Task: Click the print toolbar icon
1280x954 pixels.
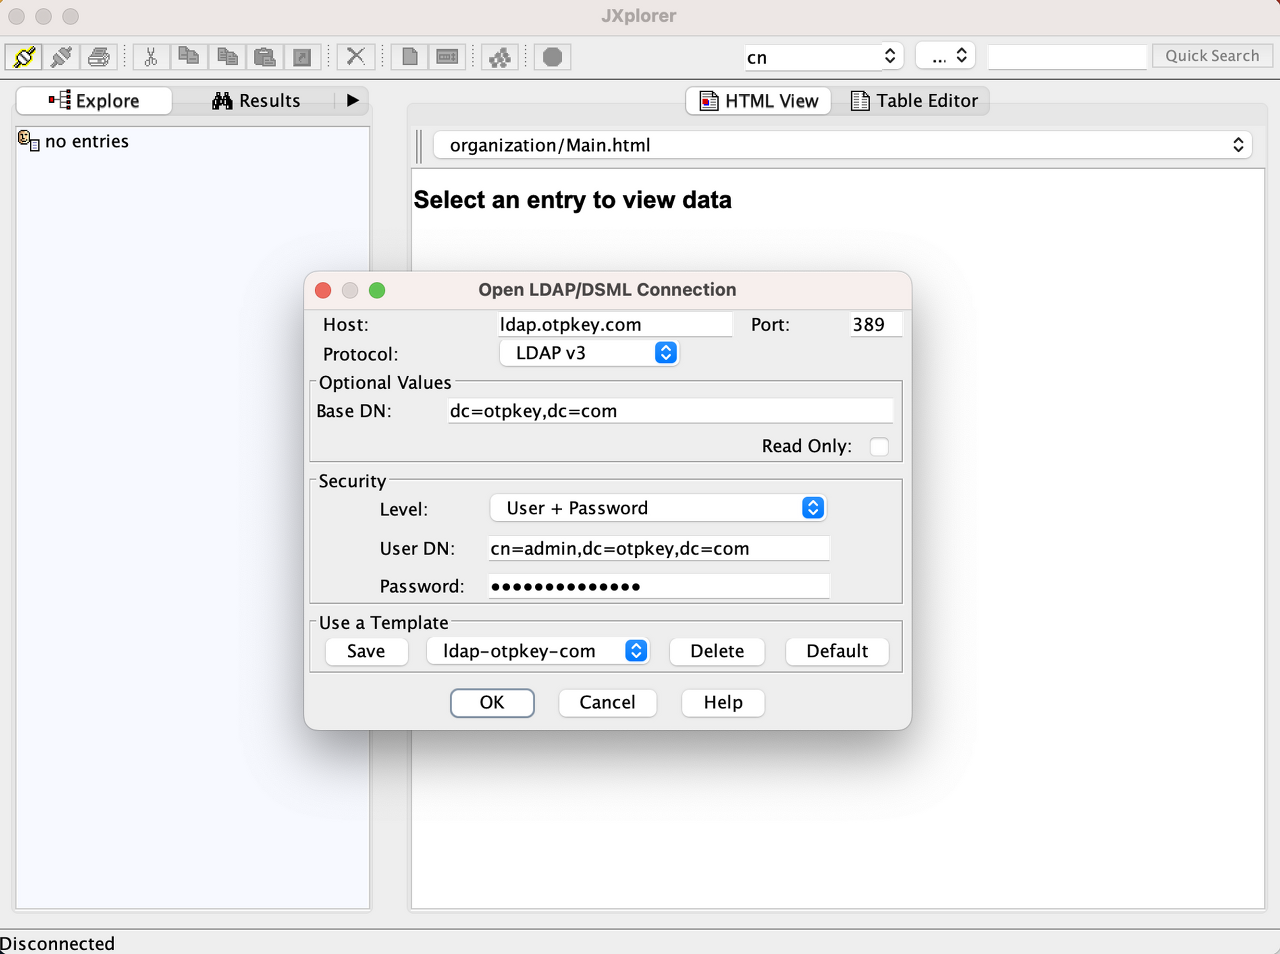Action: click(98, 57)
